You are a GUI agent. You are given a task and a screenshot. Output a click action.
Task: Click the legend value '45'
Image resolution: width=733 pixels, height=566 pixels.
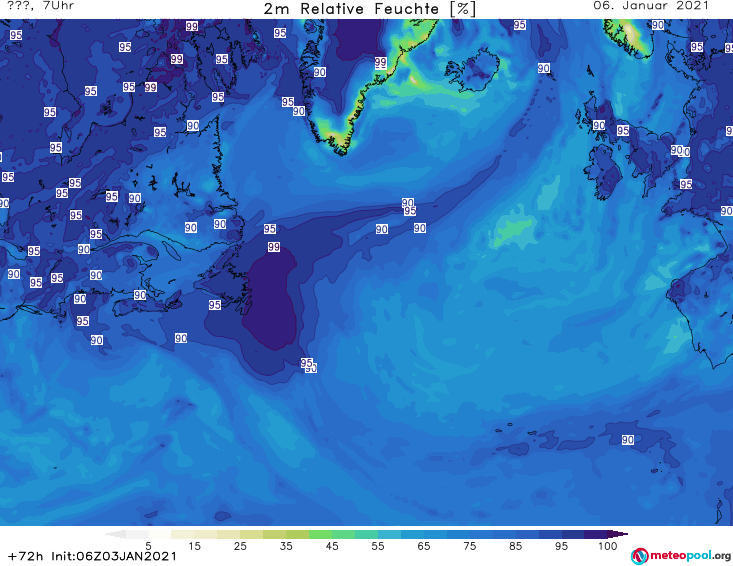[x=332, y=546]
